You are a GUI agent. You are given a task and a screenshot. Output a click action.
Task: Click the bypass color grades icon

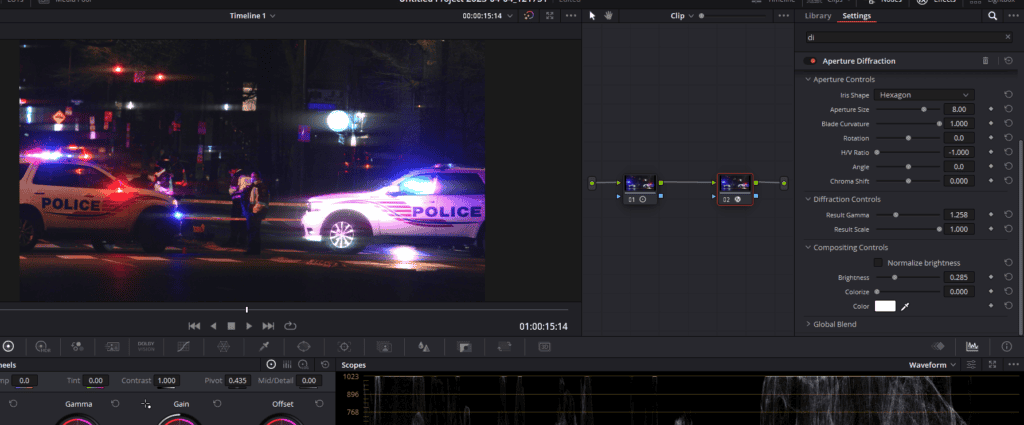click(529, 16)
